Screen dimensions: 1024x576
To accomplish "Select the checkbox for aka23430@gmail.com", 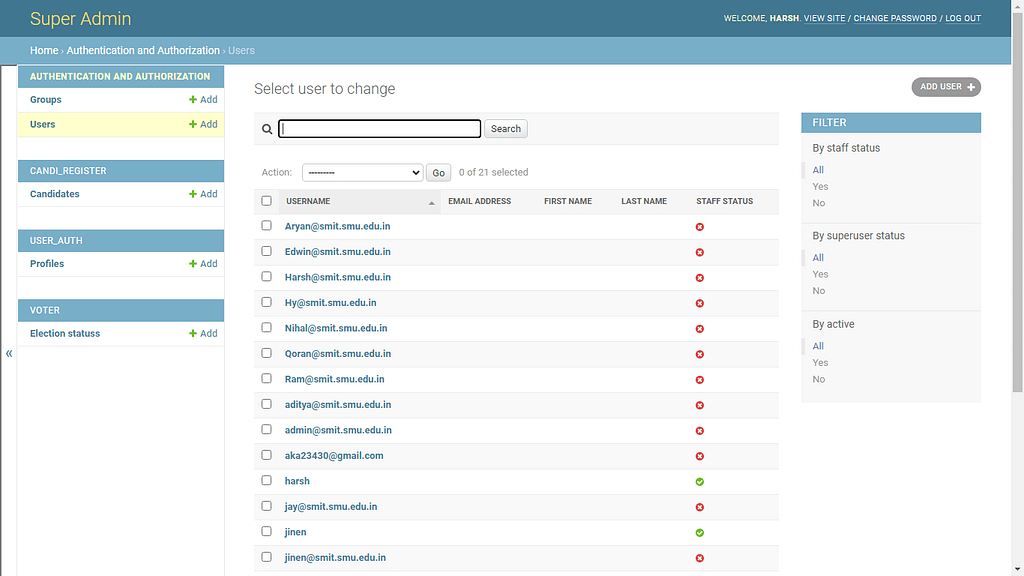I will coord(266,455).
